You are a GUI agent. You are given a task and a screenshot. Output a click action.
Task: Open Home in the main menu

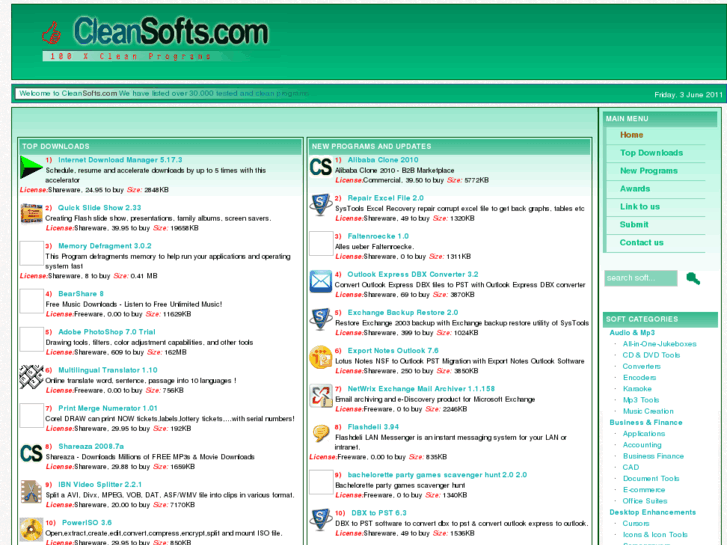[x=631, y=135]
